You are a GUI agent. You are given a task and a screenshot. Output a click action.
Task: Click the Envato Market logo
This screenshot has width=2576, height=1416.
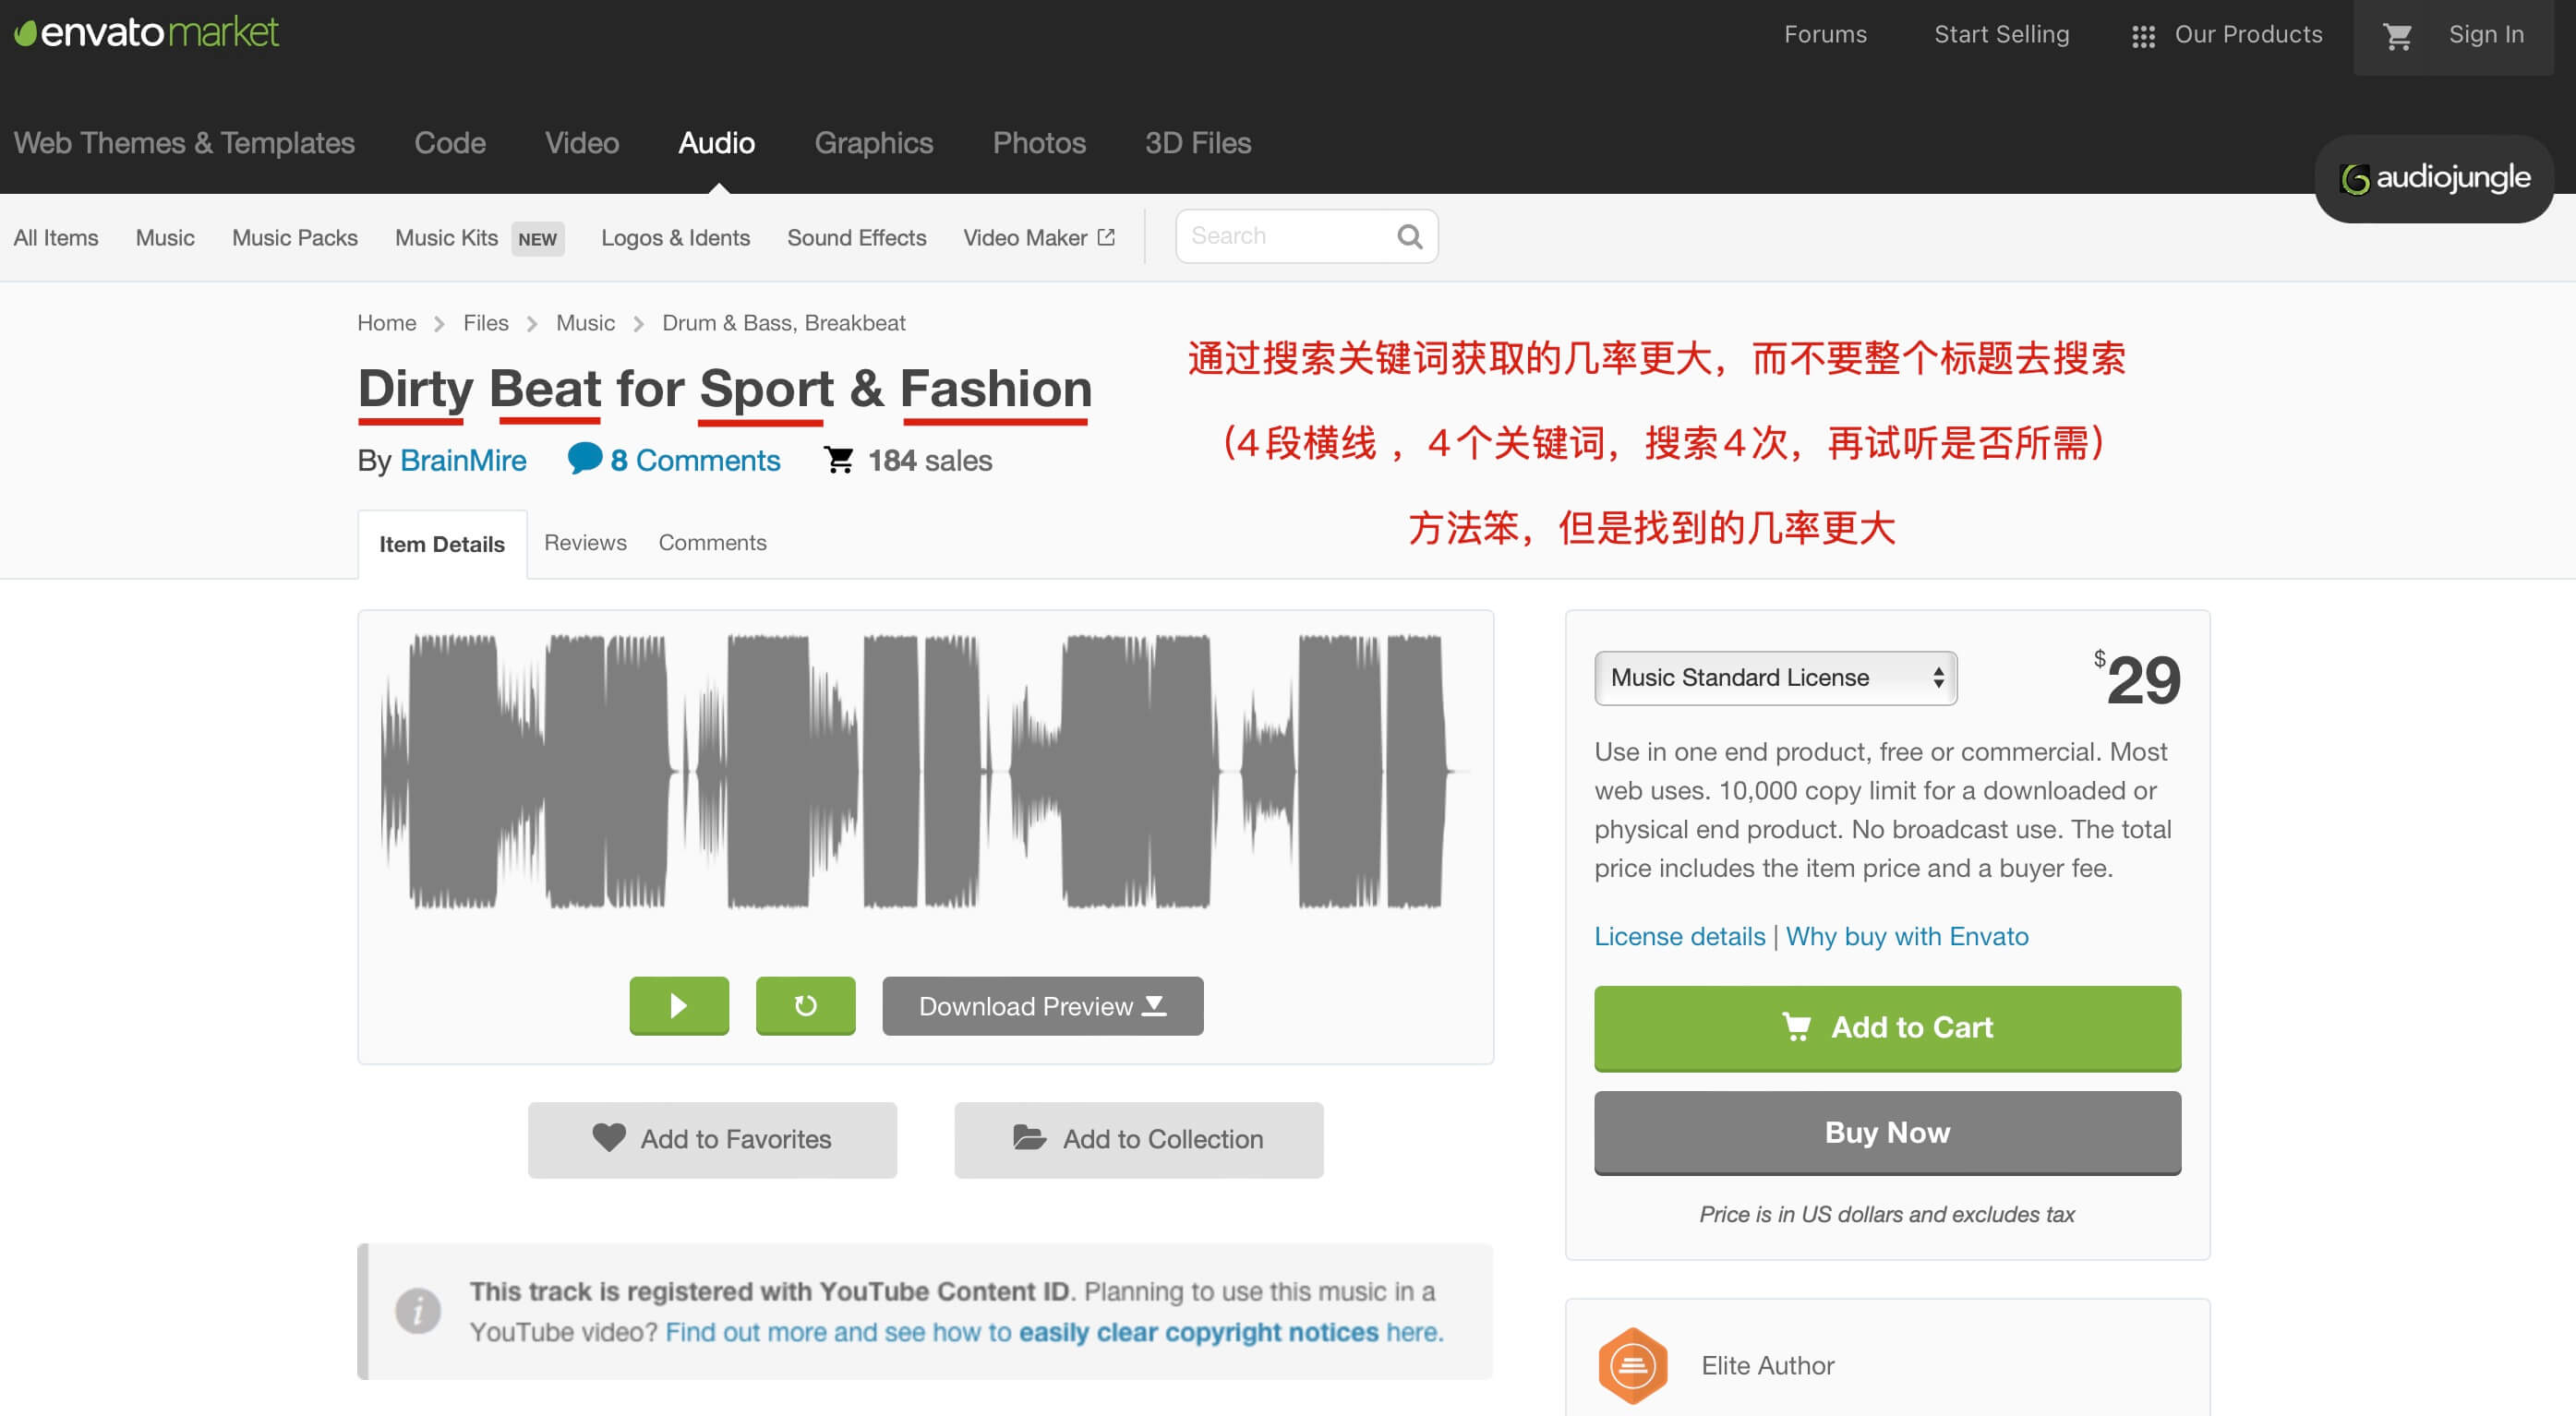pos(146,33)
